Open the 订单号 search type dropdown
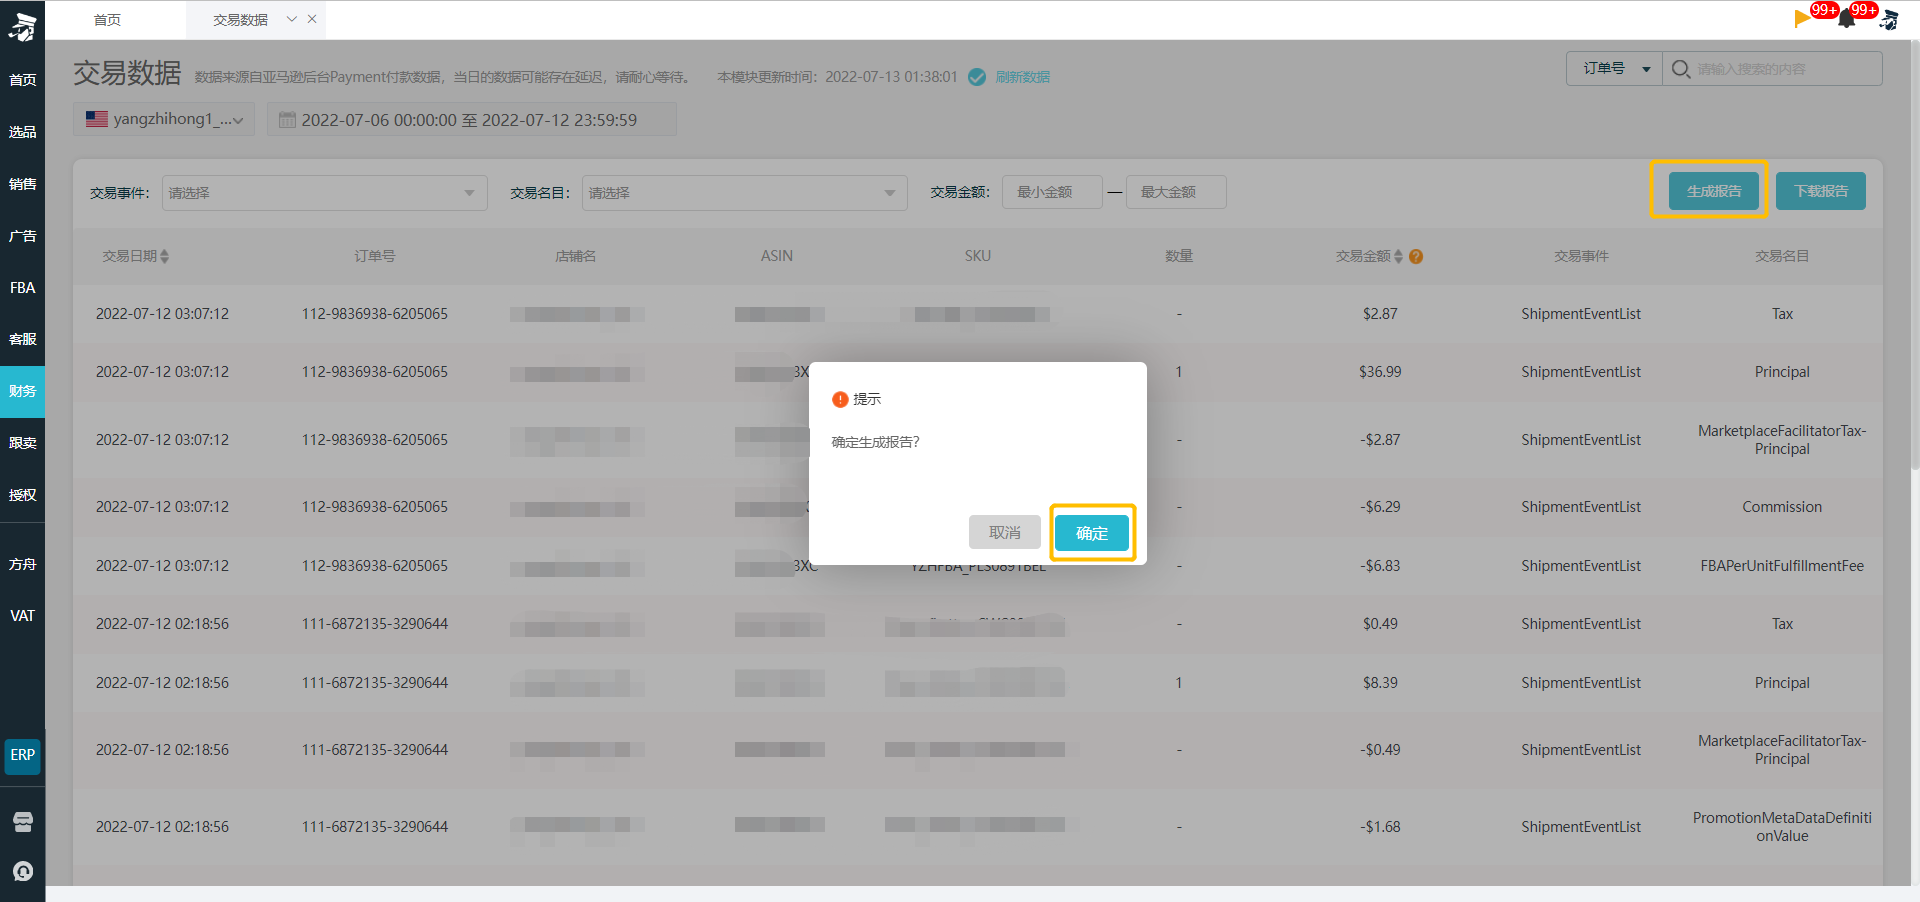The image size is (1920, 902). point(1614,68)
